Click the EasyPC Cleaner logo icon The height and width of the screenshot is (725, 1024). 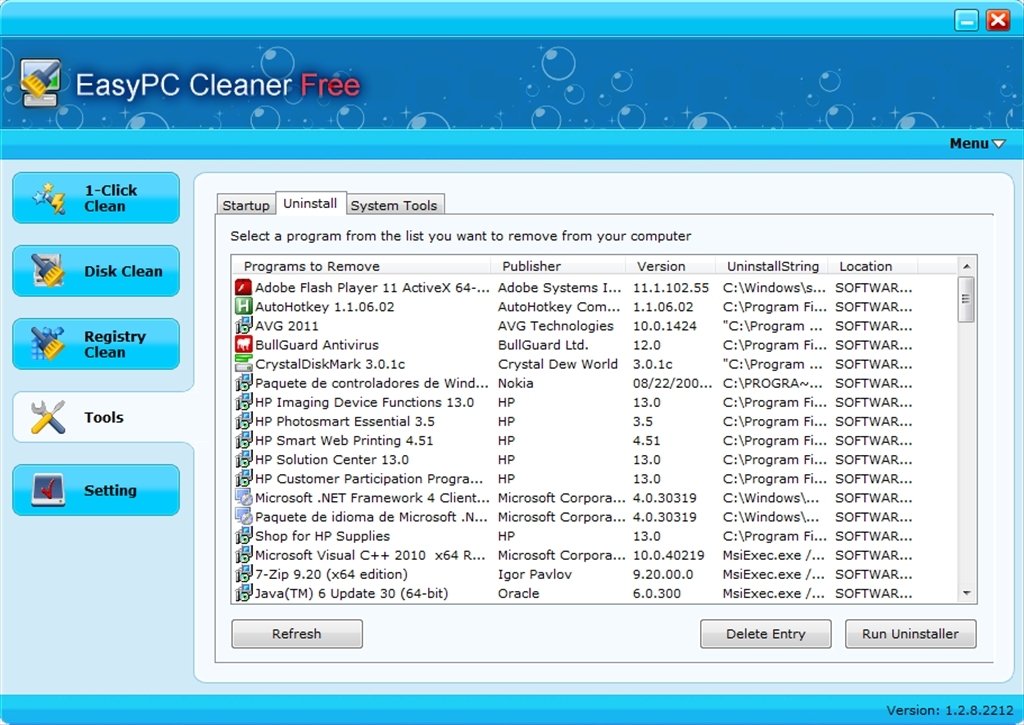point(40,83)
